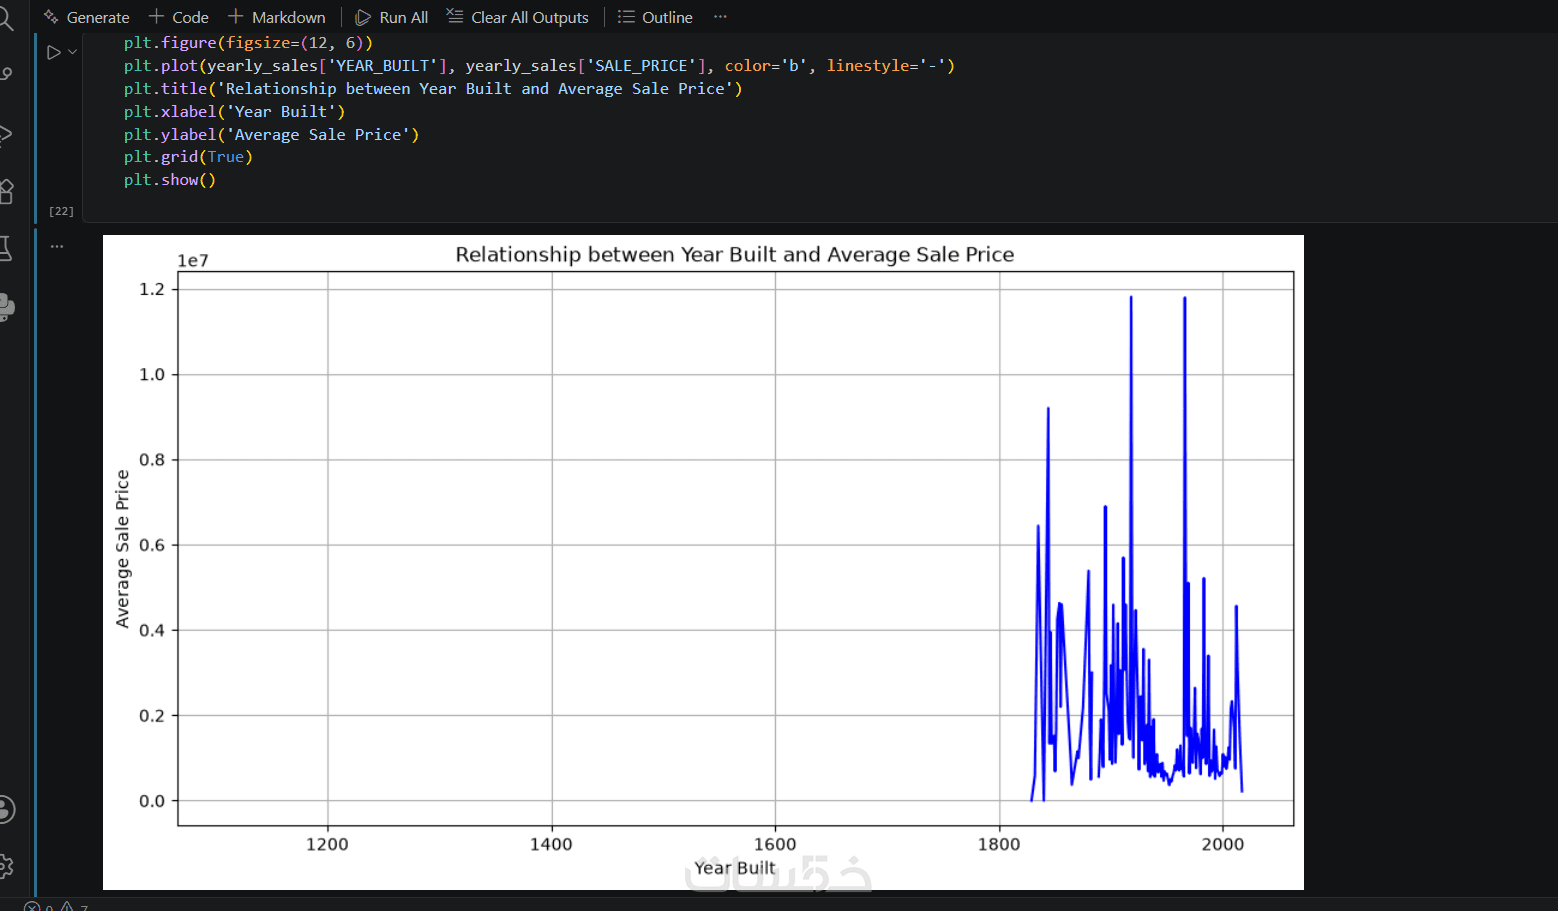Open the Testing flask view icon
Viewport: 1558px width, 911px height.
click(5, 249)
